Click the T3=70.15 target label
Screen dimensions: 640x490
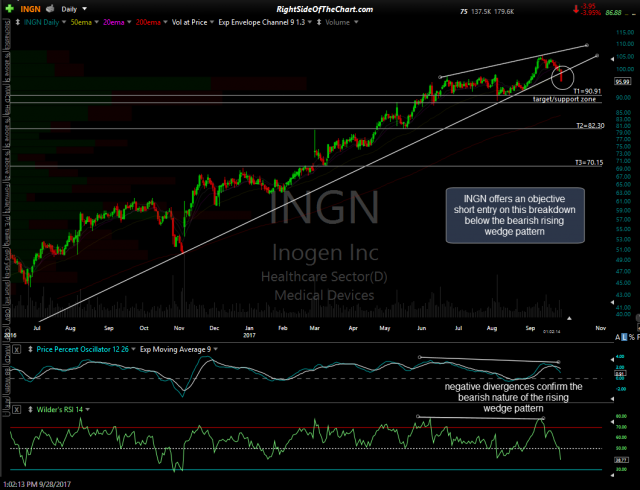pyautogui.click(x=589, y=163)
